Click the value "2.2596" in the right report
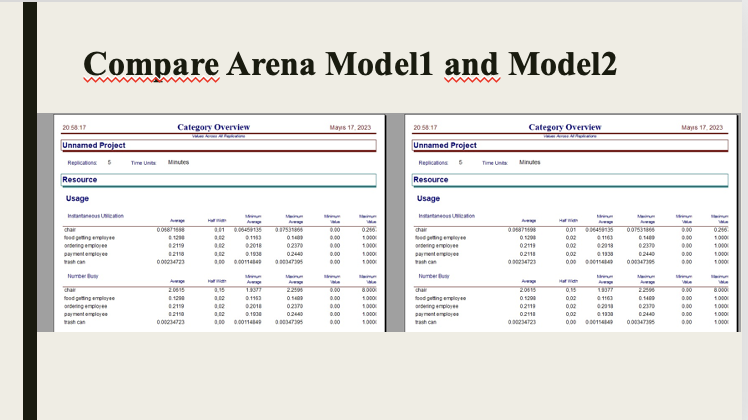 tap(646, 290)
